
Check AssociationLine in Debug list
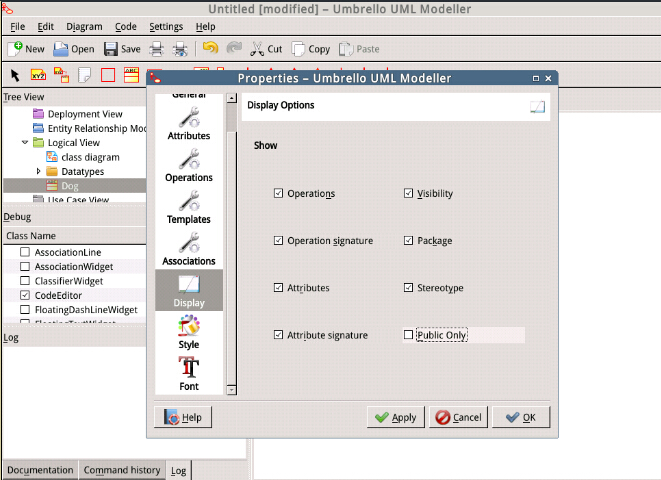tap(25, 252)
